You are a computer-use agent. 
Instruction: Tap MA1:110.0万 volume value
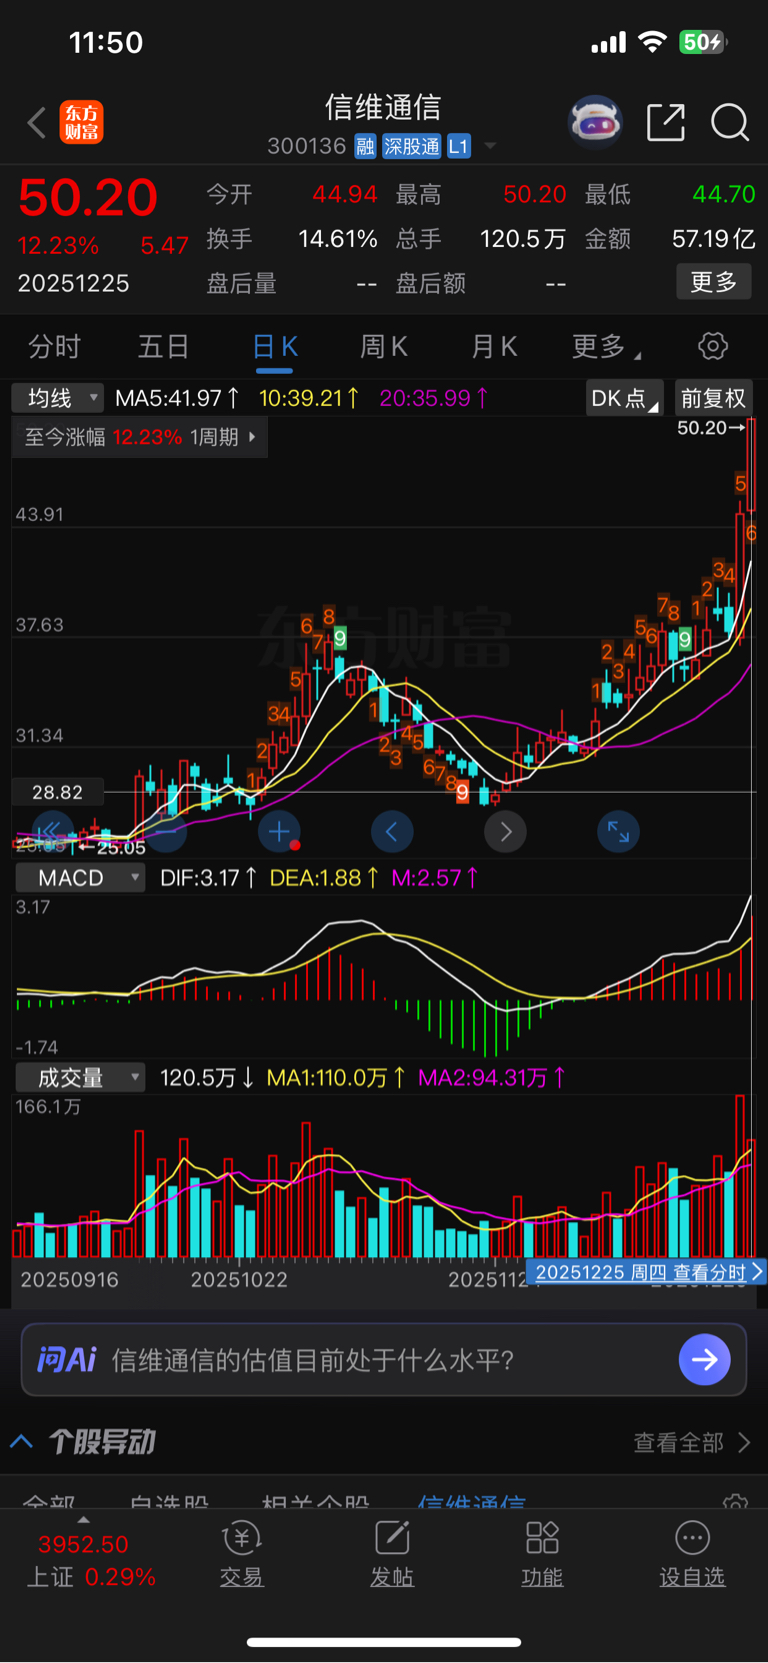click(x=336, y=1078)
